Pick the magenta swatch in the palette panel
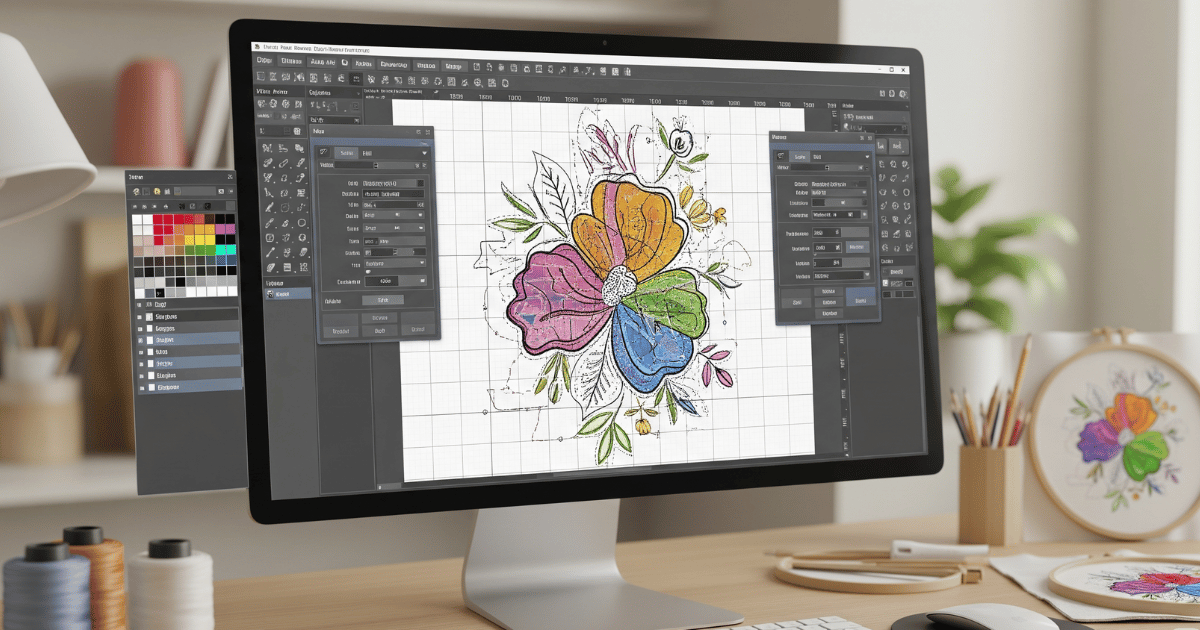The width and height of the screenshot is (1200, 630). (225, 229)
